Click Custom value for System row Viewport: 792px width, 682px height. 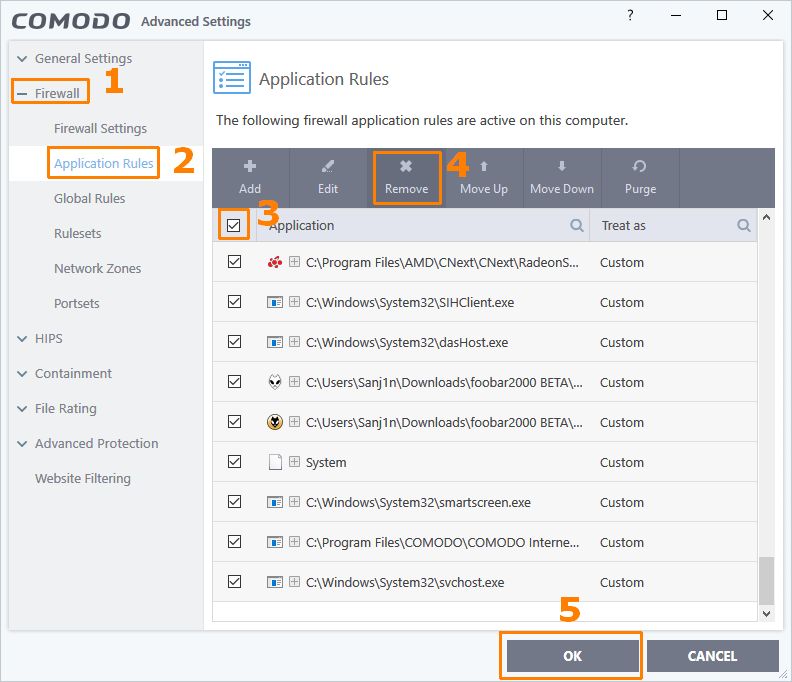pyautogui.click(x=622, y=462)
